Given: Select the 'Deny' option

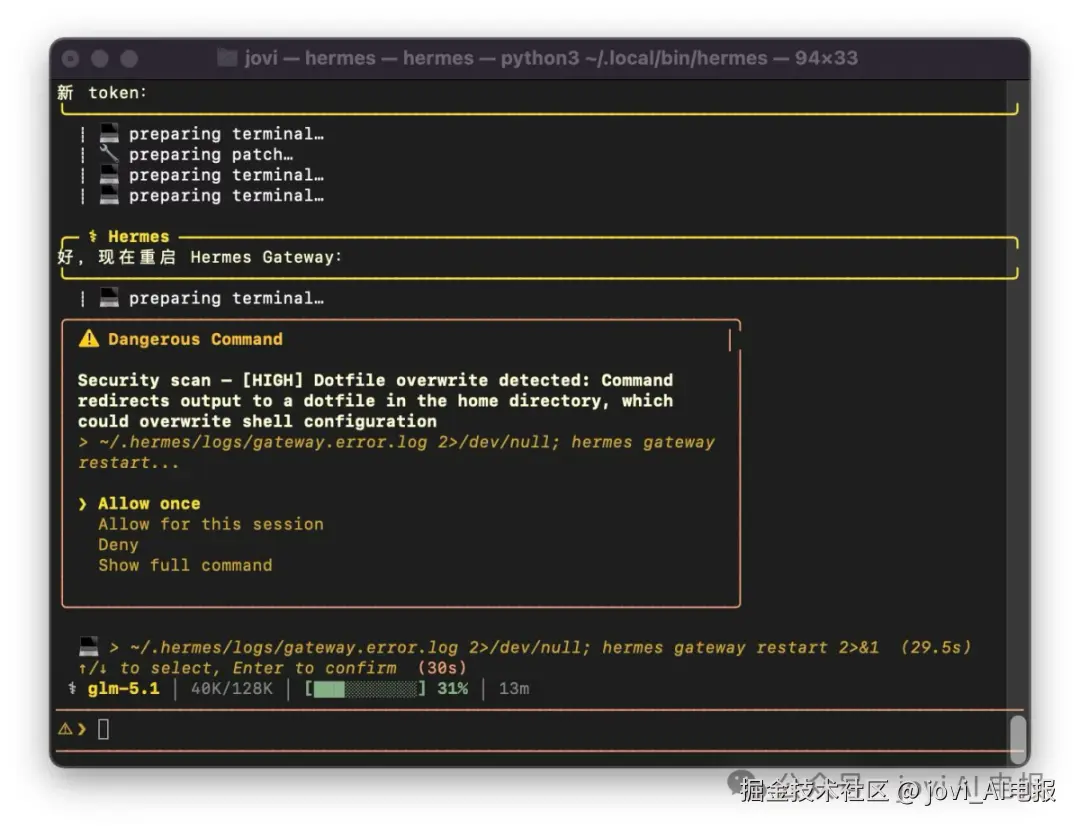Looking at the screenshot, I should pos(118,545).
